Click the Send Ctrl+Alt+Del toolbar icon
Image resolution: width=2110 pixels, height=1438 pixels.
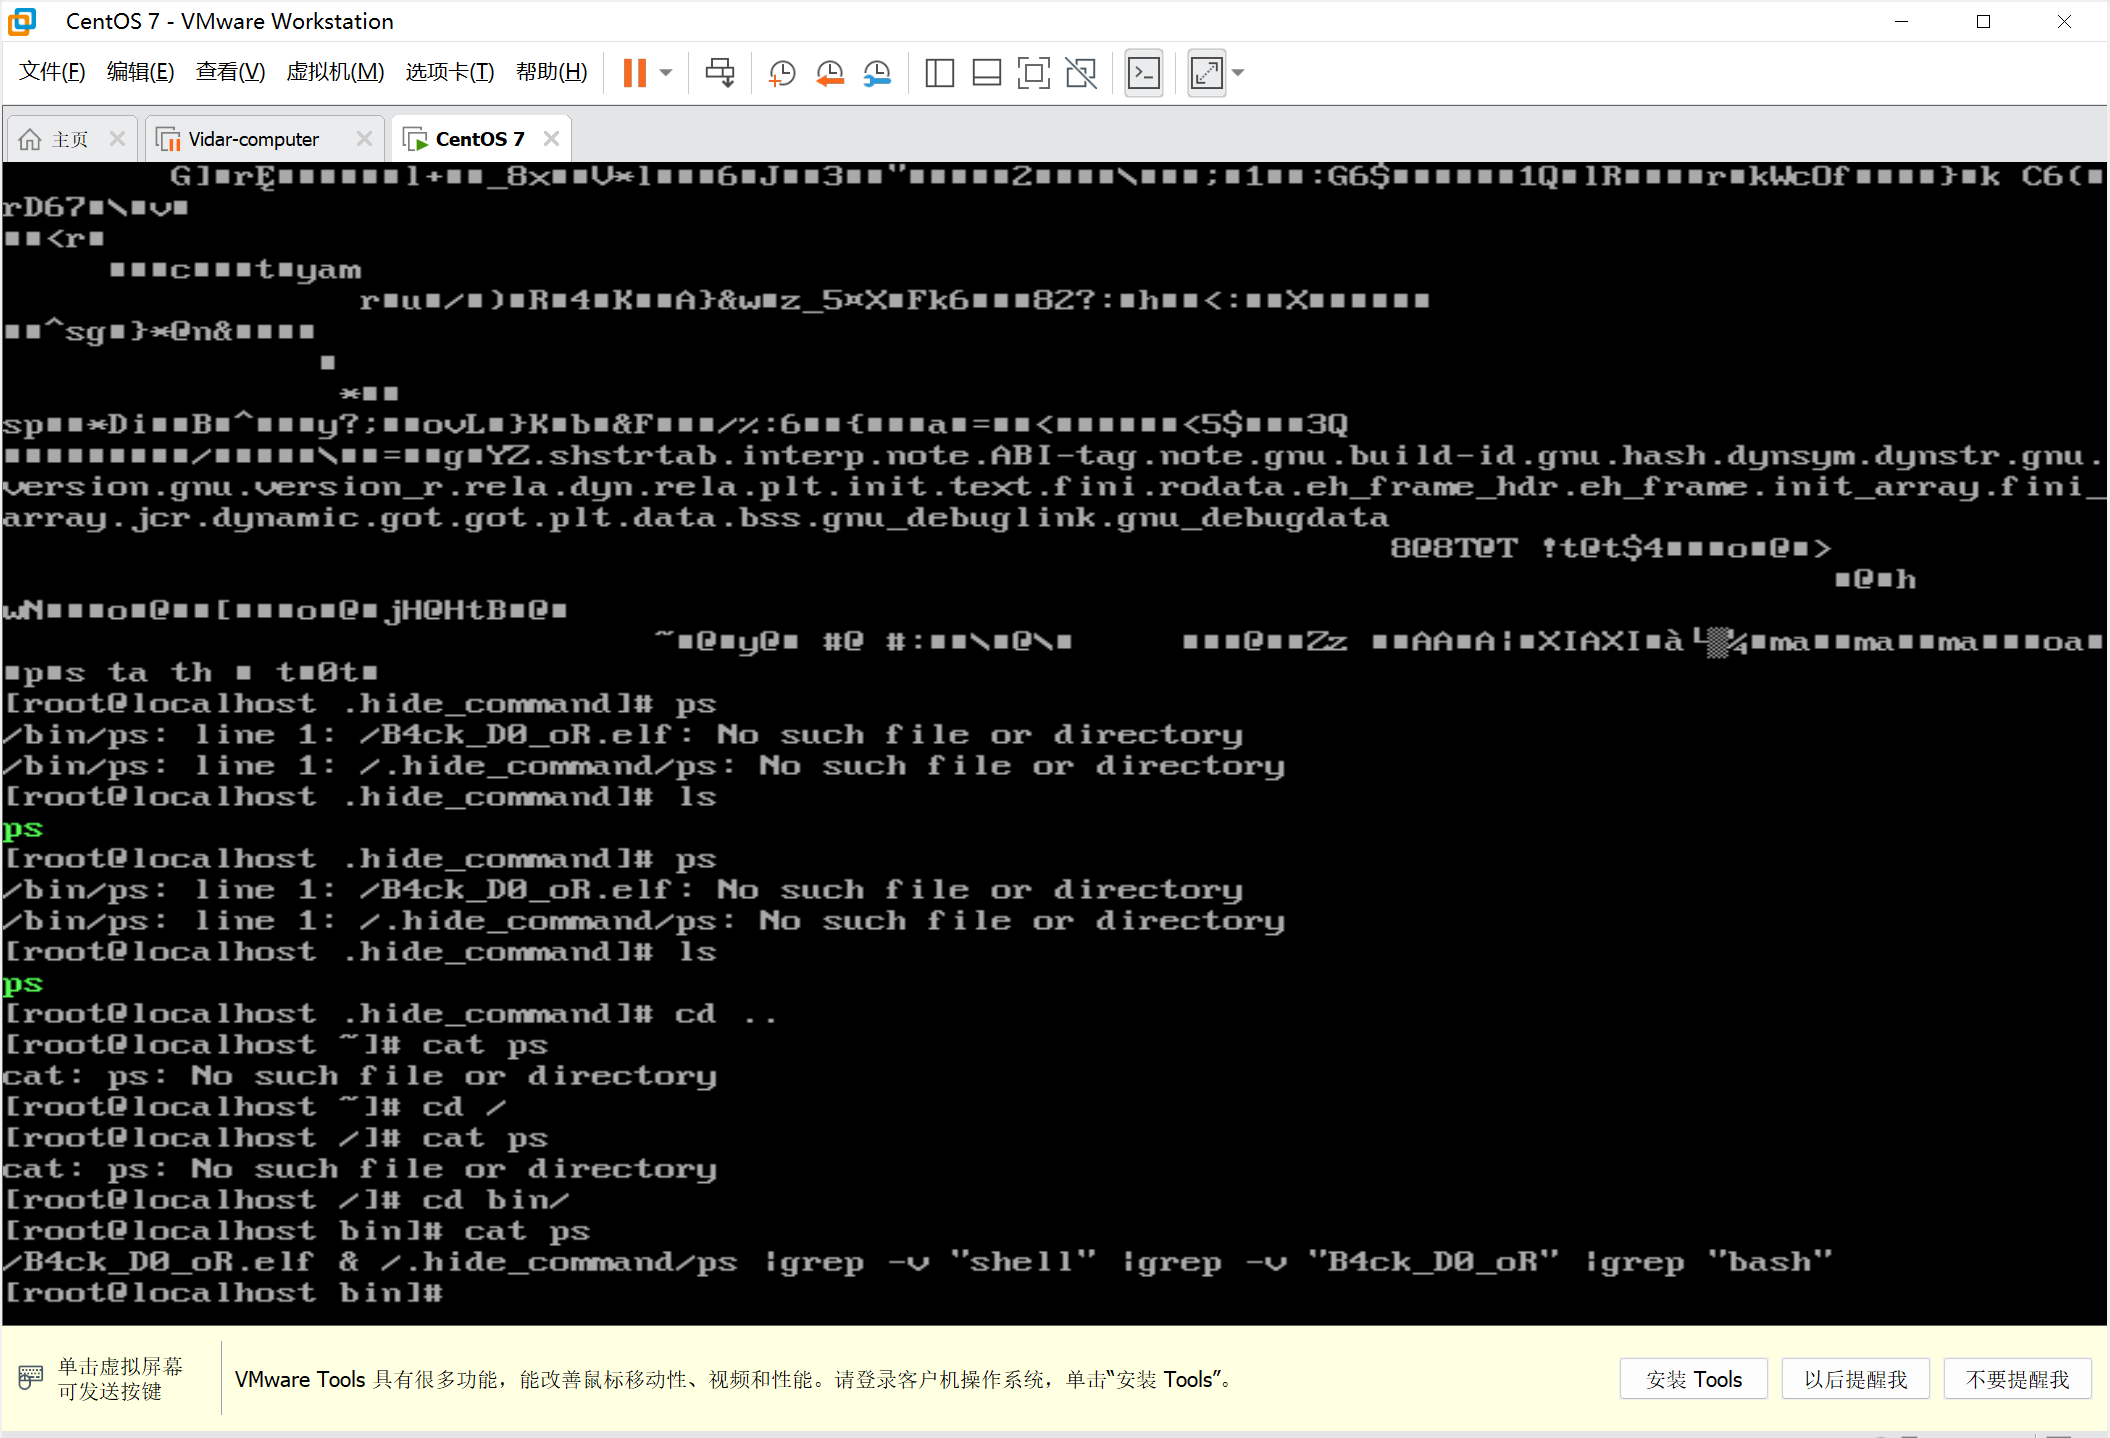pos(720,73)
